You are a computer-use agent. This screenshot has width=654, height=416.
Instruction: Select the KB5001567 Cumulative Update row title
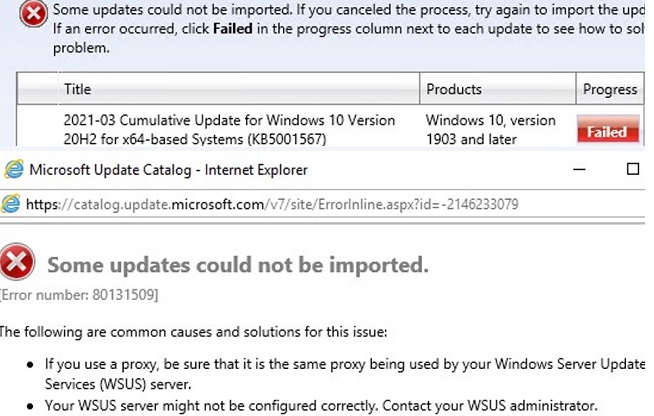(228, 129)
